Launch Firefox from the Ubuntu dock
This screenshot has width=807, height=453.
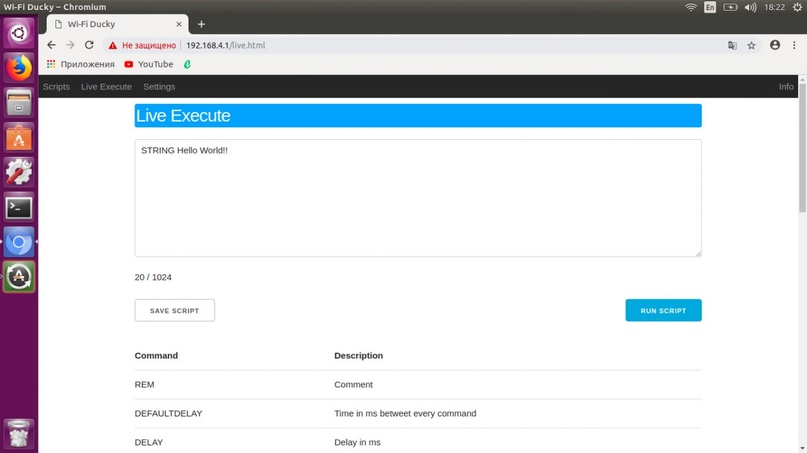pos(19,68)
